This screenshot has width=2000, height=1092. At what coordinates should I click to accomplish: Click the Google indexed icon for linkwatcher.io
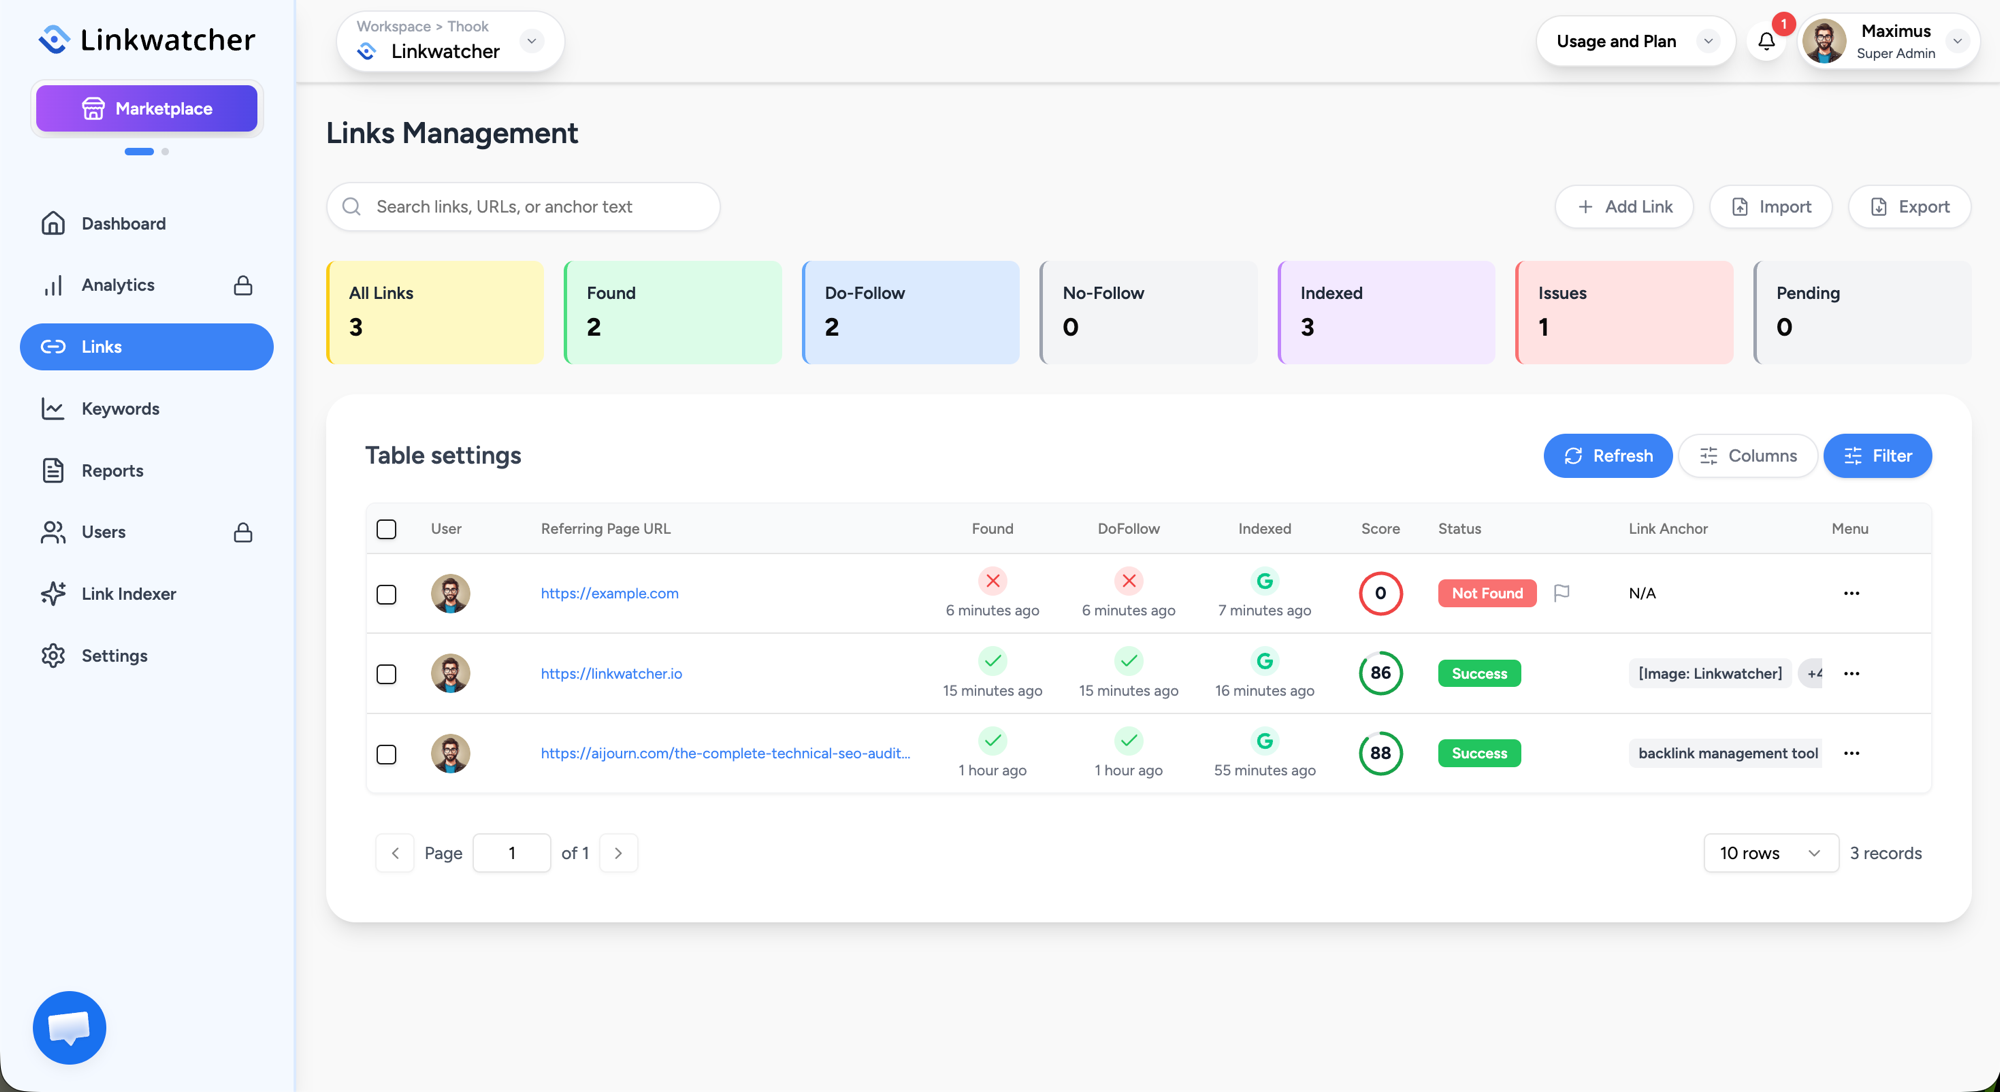click(1265, 661)
